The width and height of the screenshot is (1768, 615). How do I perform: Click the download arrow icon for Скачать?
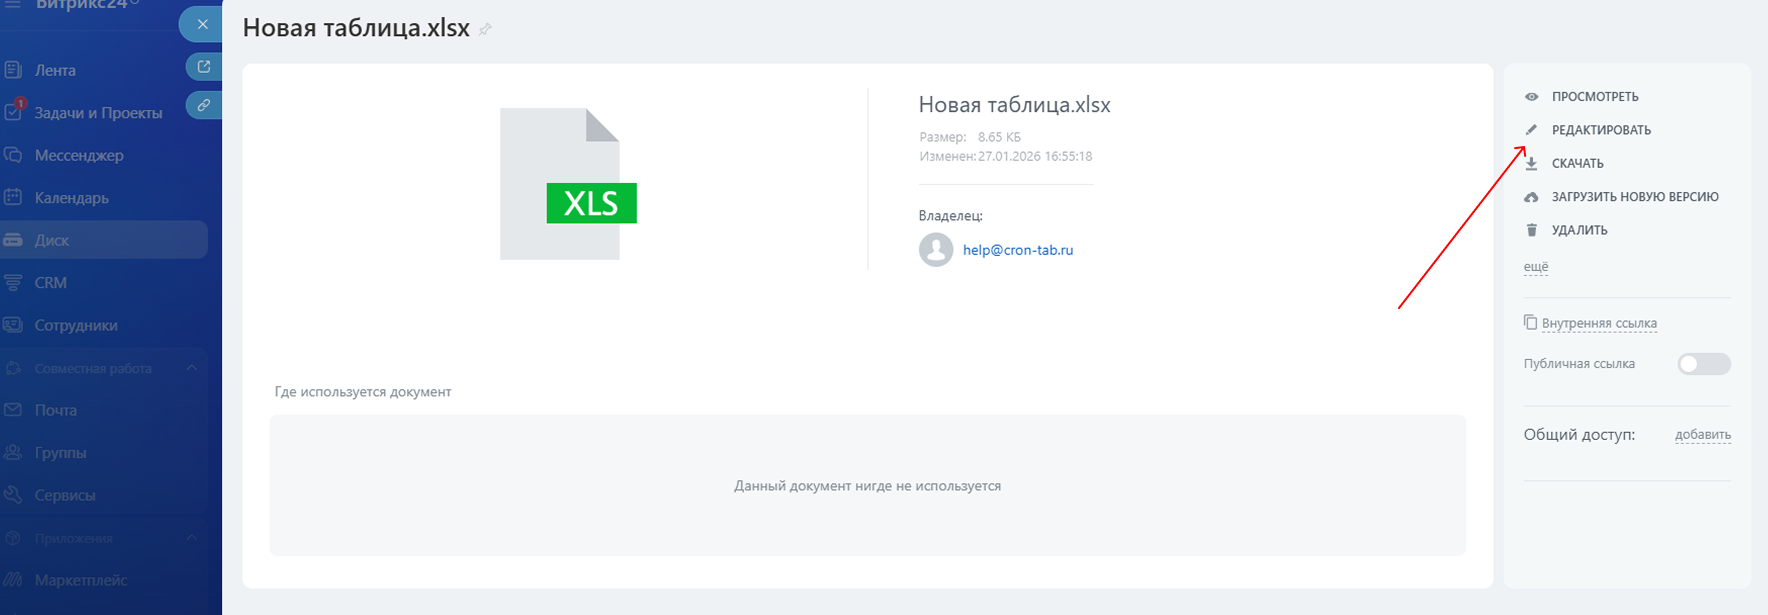(1531, 164)
